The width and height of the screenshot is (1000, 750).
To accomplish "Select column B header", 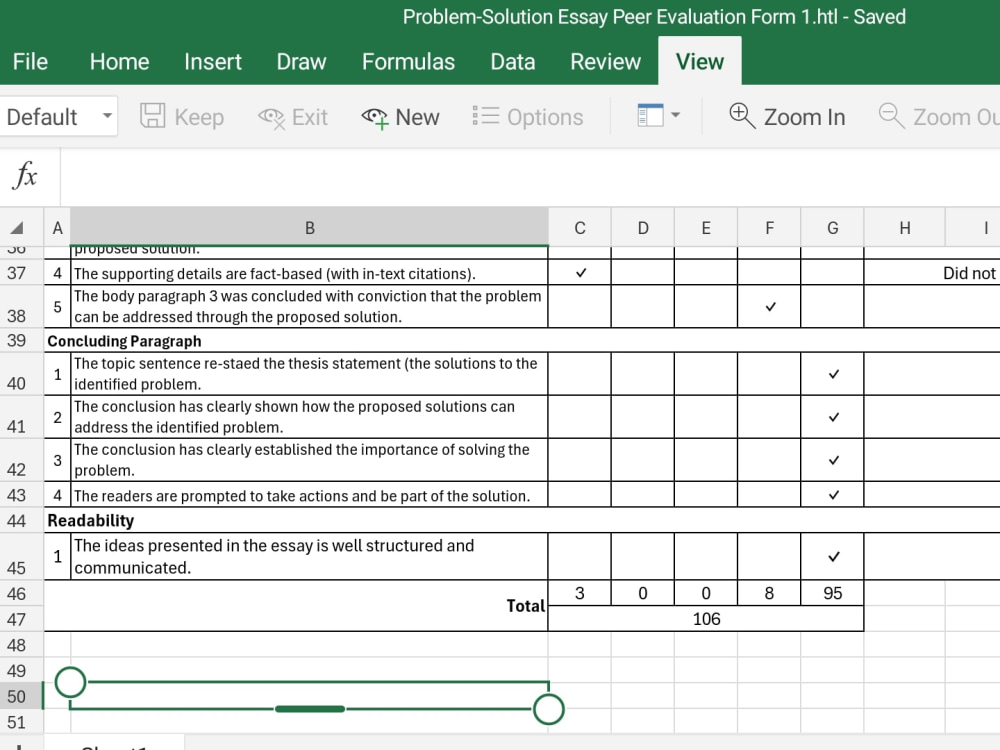I will [309, 228].
